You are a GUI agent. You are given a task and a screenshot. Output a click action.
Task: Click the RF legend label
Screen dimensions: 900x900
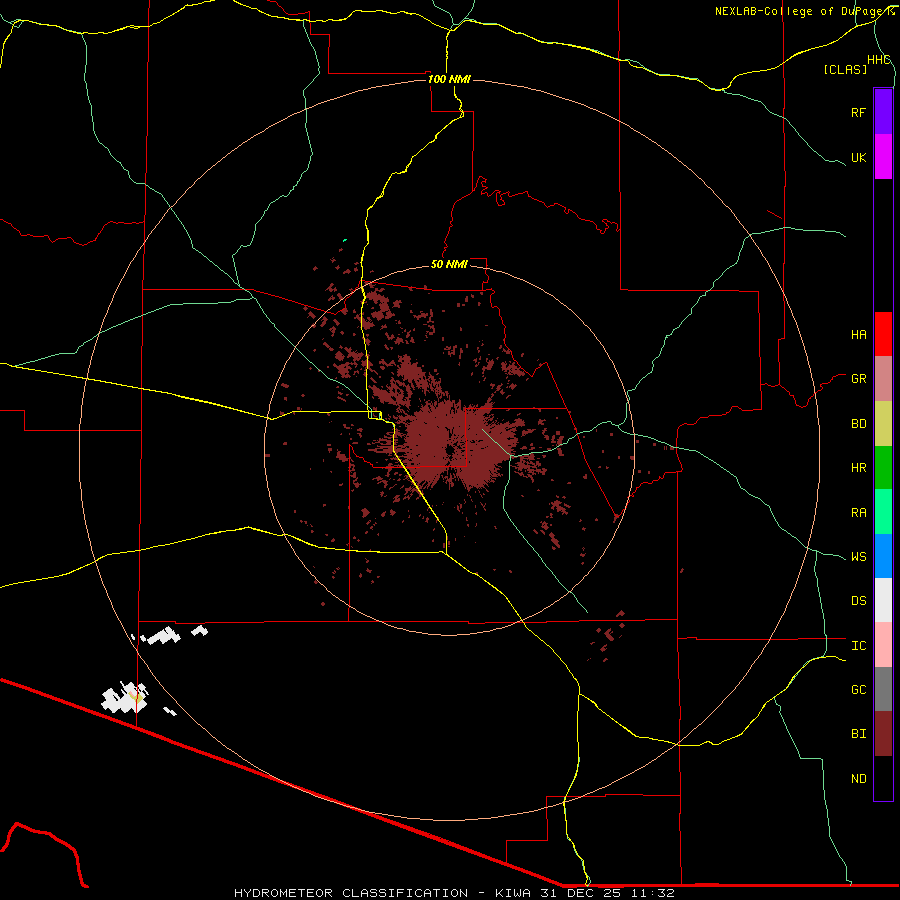click(858, 112)
